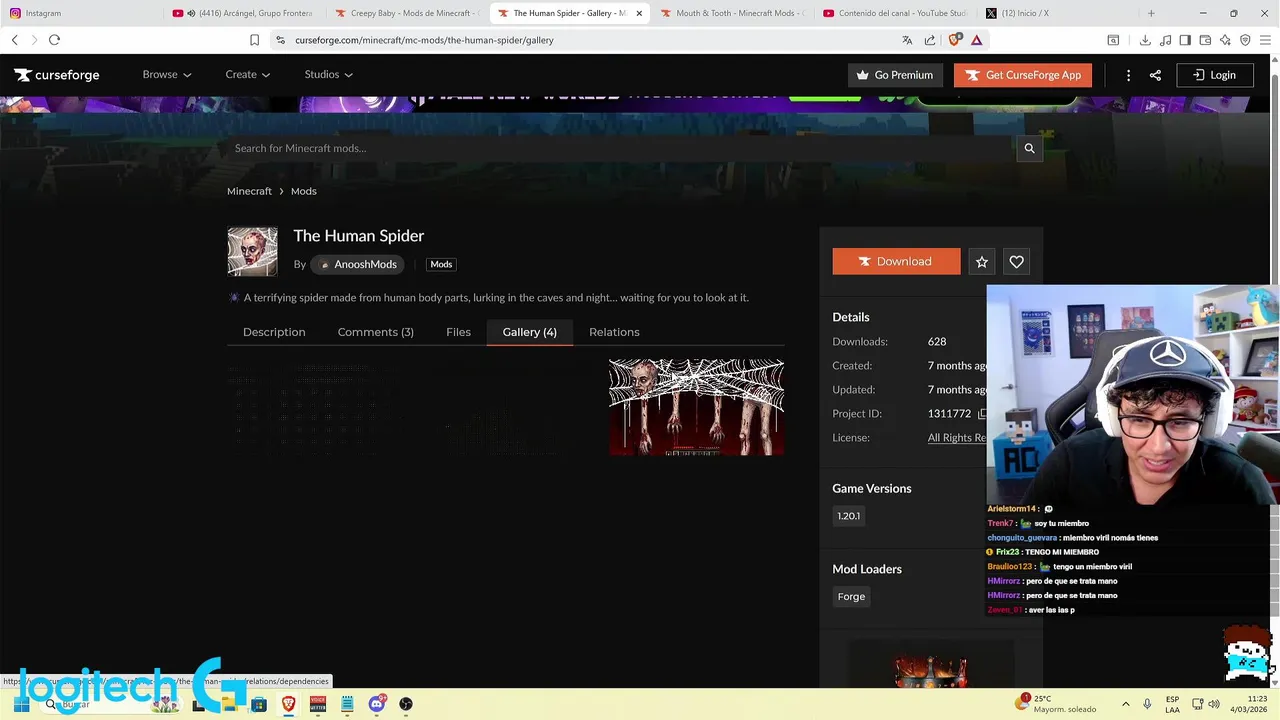Open the Brave Shields lion icon
The width and height of the screenshot is (1280, 720).
click(954, 40)
